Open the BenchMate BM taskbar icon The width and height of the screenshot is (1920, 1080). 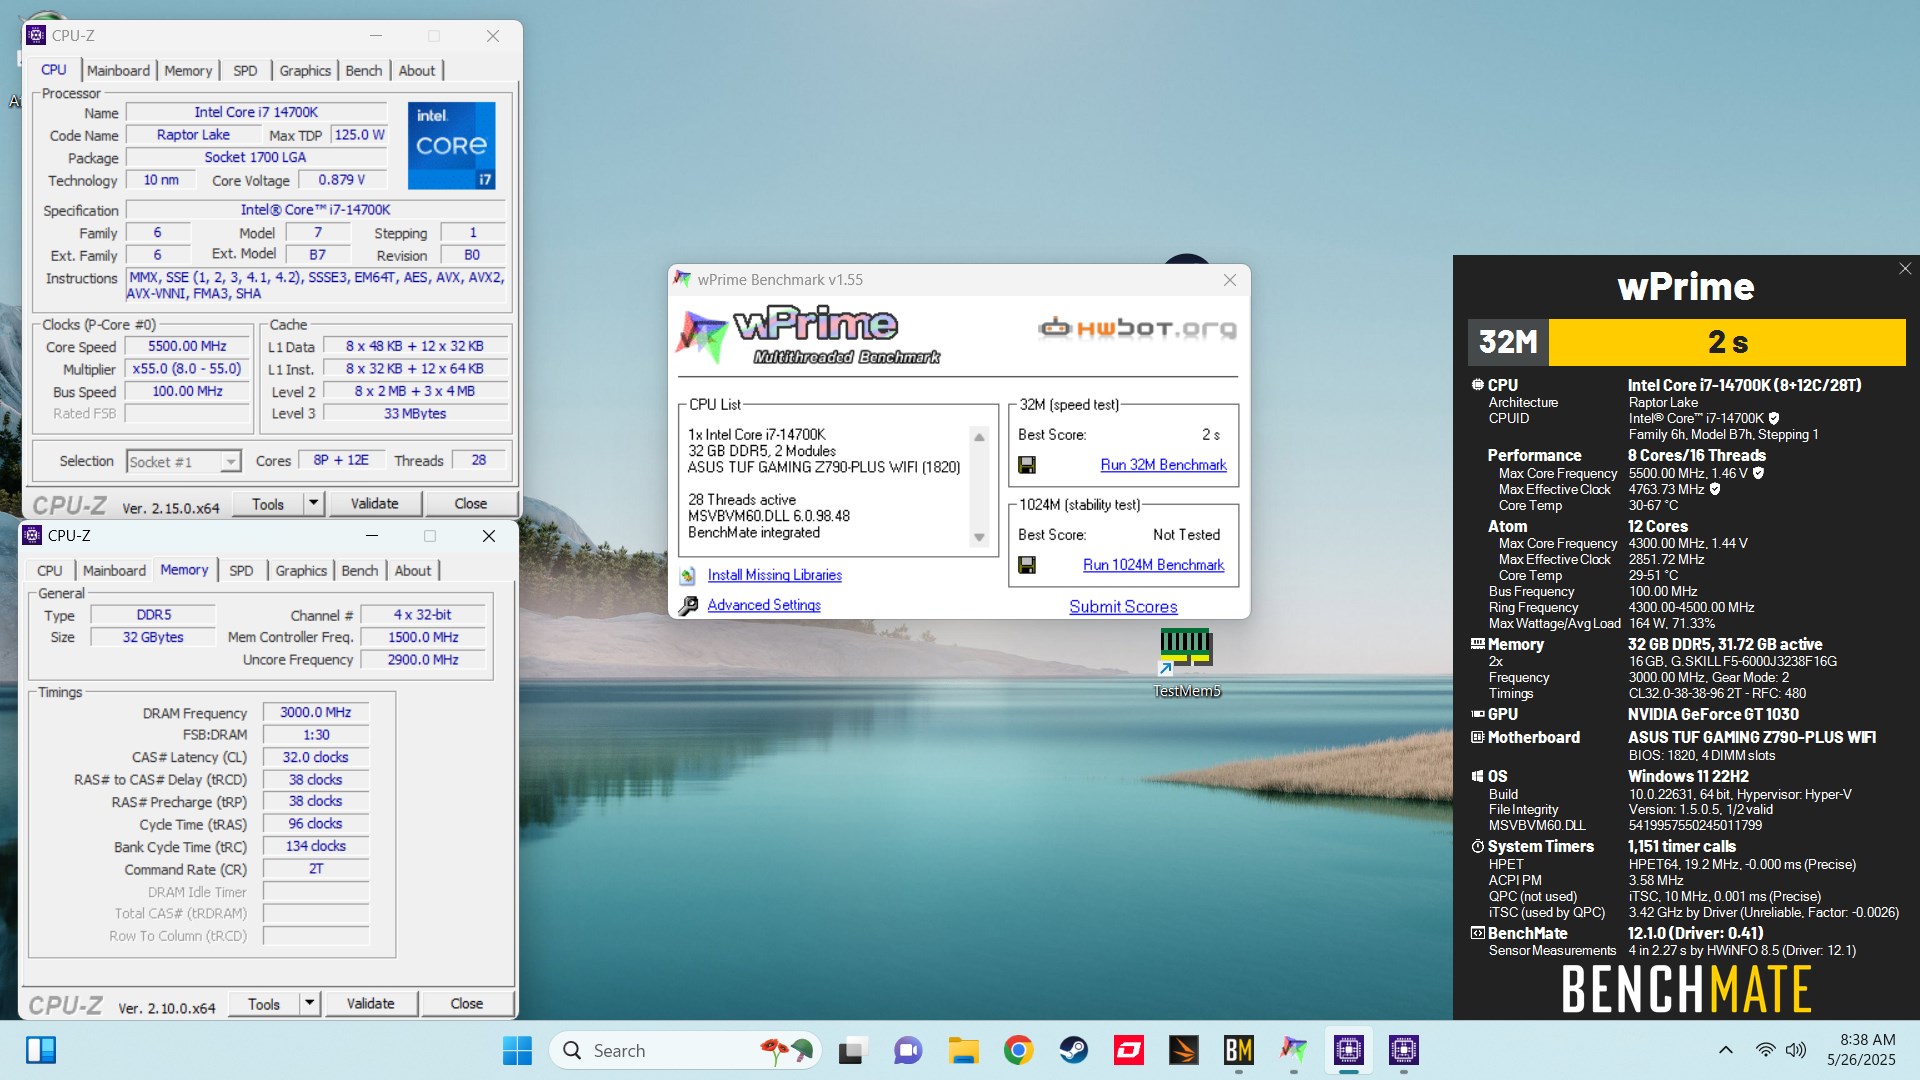1238,1050
